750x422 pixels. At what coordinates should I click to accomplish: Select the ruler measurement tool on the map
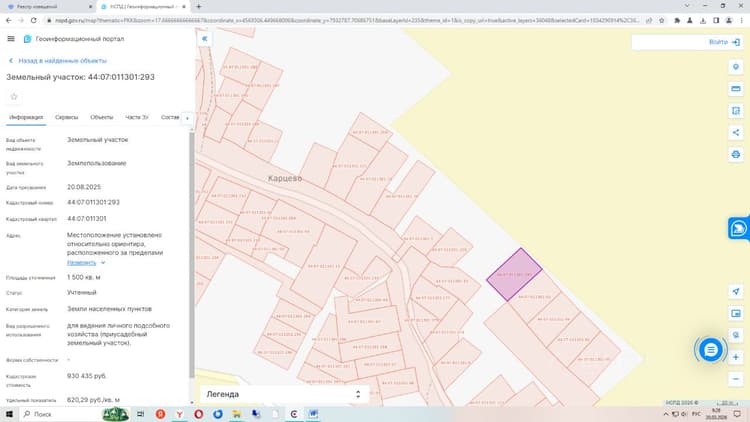(736, 89)
